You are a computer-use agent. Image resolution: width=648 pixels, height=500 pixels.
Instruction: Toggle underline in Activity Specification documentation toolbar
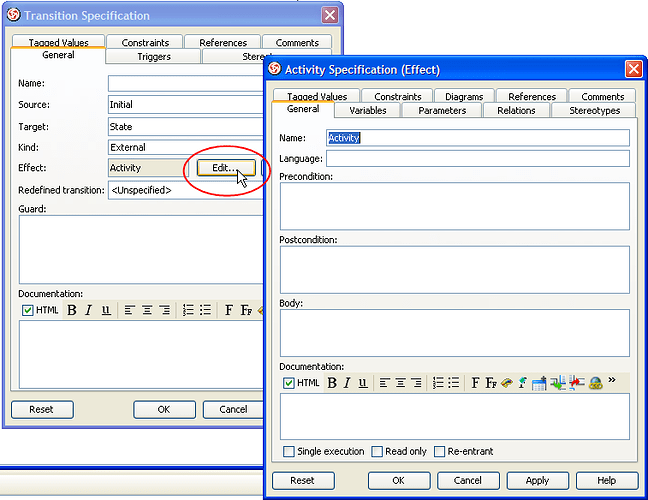pyautogui.click(x=362, y=383)
